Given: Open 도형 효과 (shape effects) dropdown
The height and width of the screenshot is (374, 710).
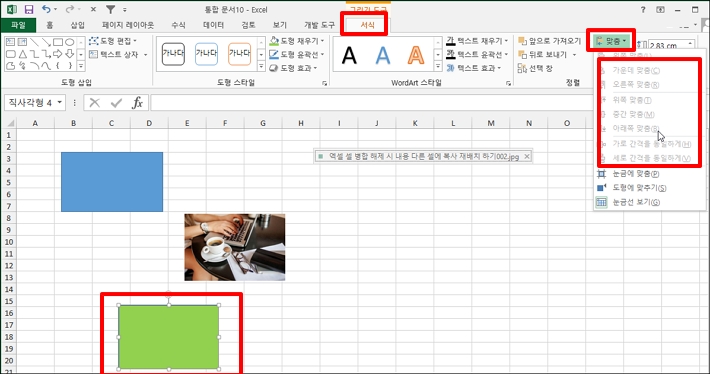Looking at the screenshot, I should click(x=293, y=68).
